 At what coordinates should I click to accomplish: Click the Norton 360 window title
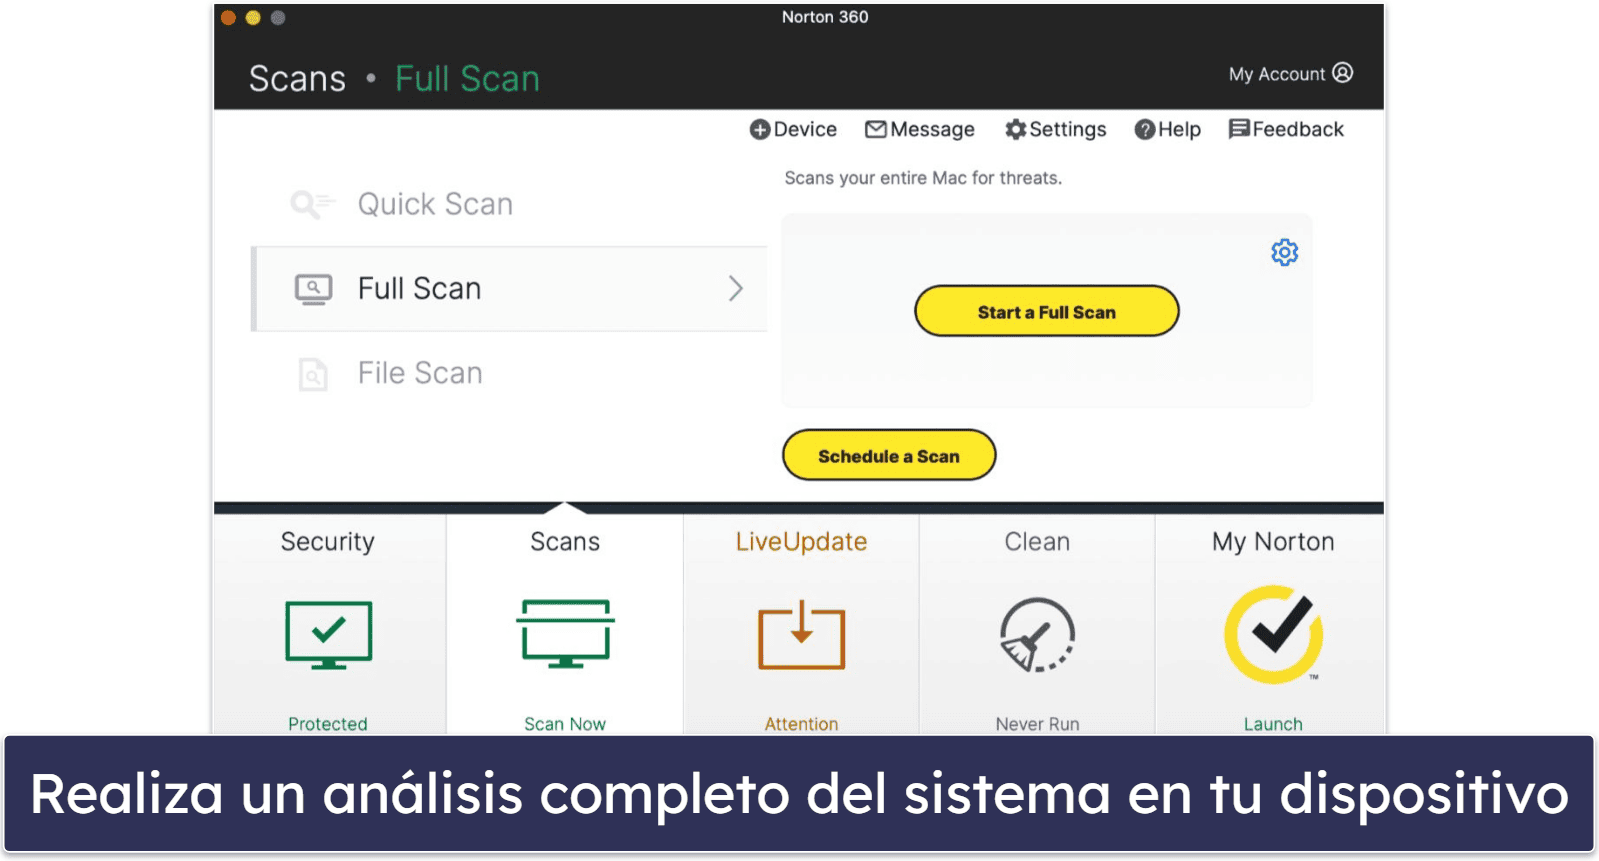825,17
